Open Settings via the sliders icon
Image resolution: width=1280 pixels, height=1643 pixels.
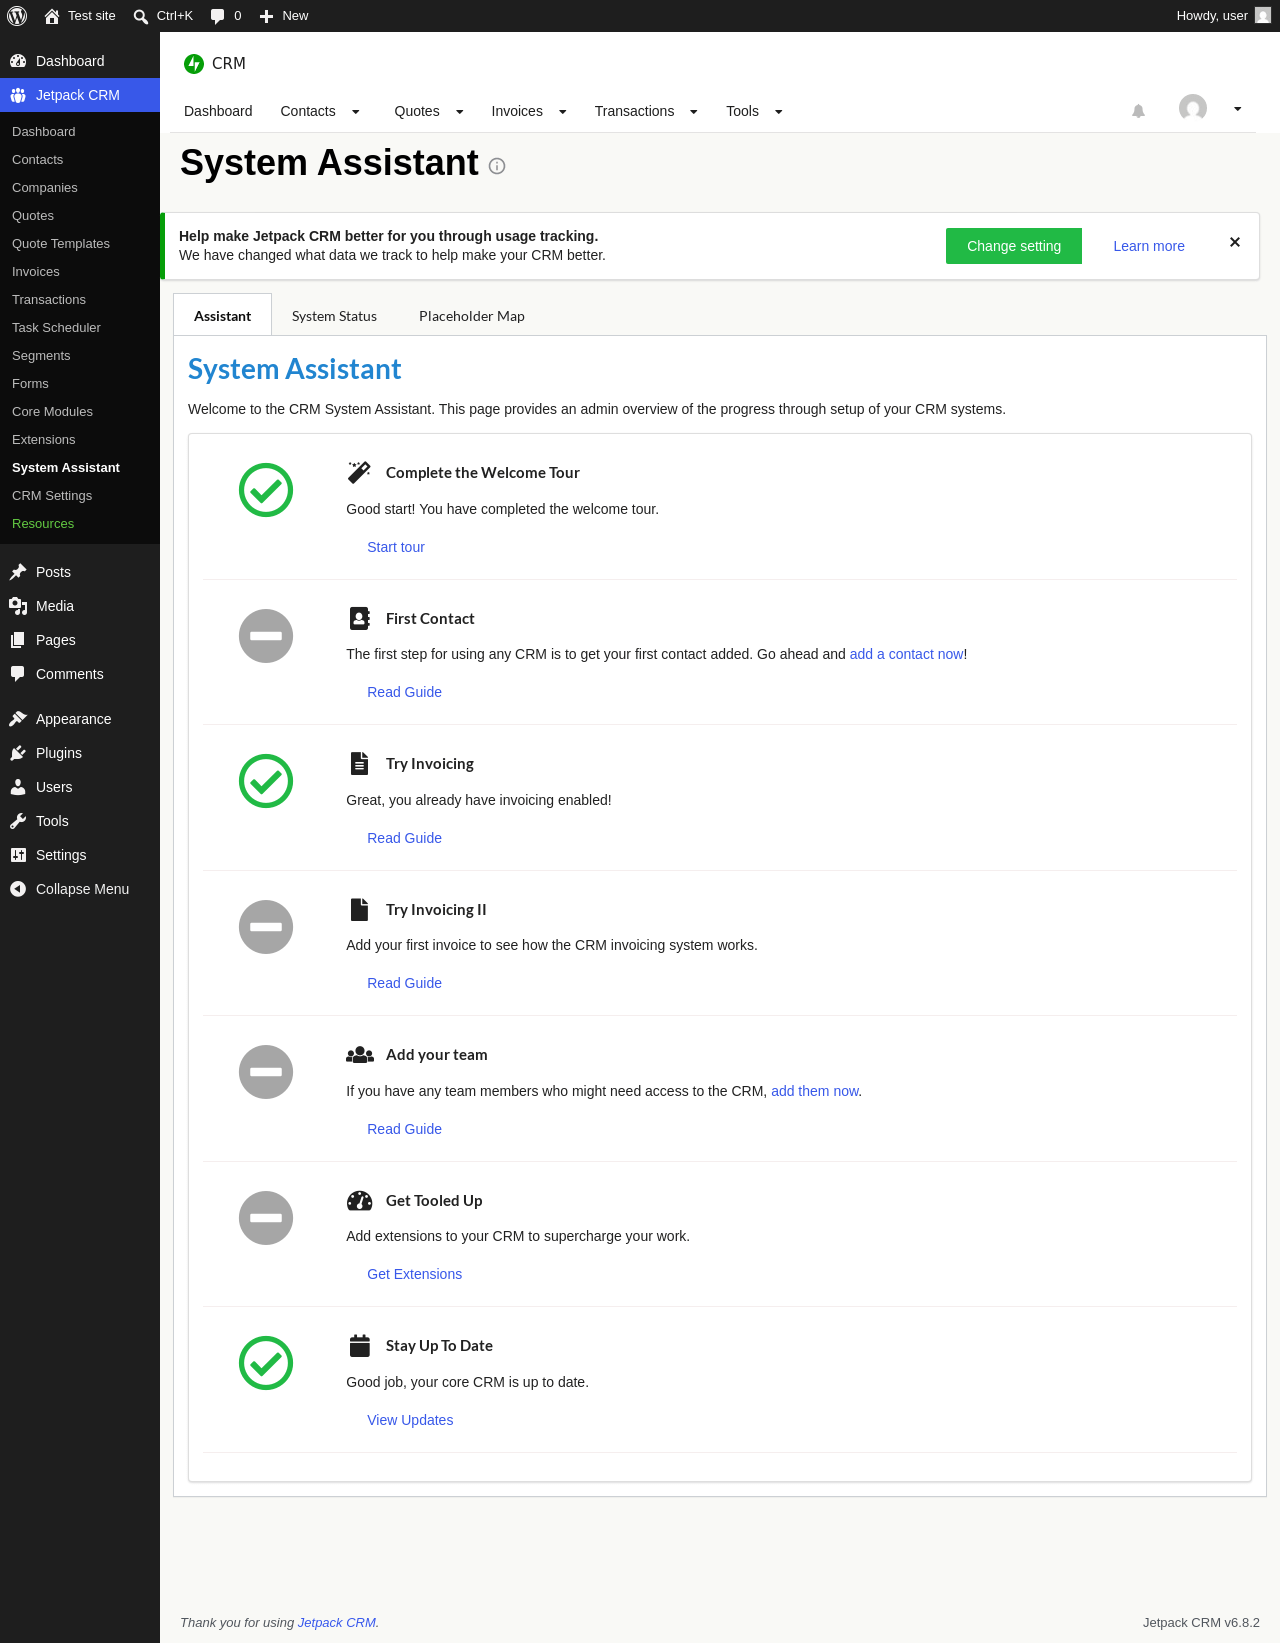click(x=18, y=855)
